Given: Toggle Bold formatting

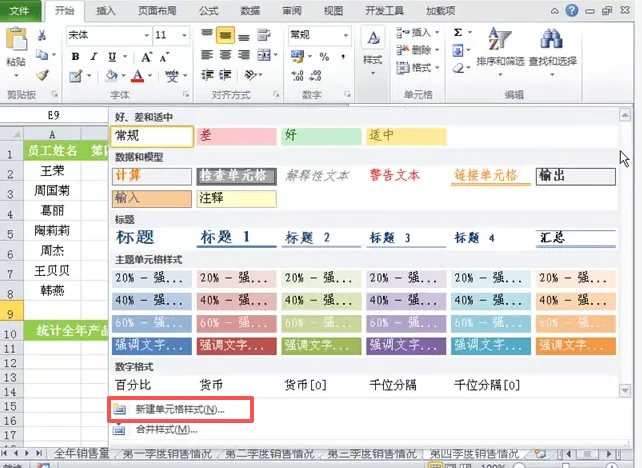Looking at the screenshot, I should coord(75,57).
